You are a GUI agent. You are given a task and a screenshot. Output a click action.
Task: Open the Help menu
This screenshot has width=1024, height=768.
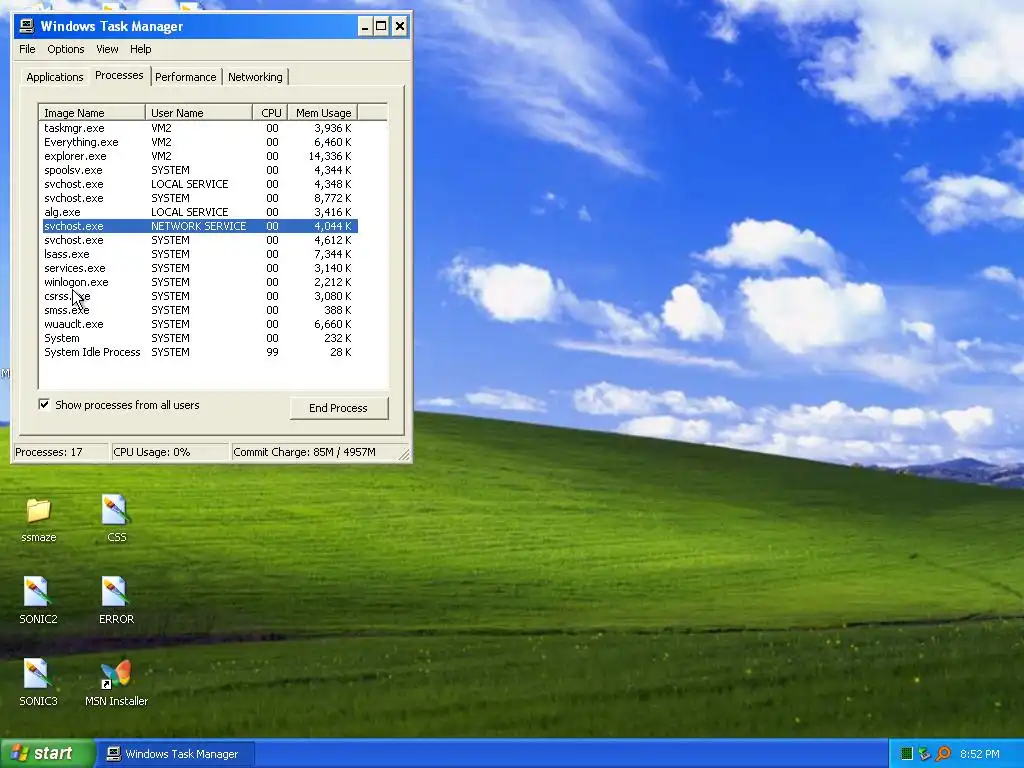140,49
